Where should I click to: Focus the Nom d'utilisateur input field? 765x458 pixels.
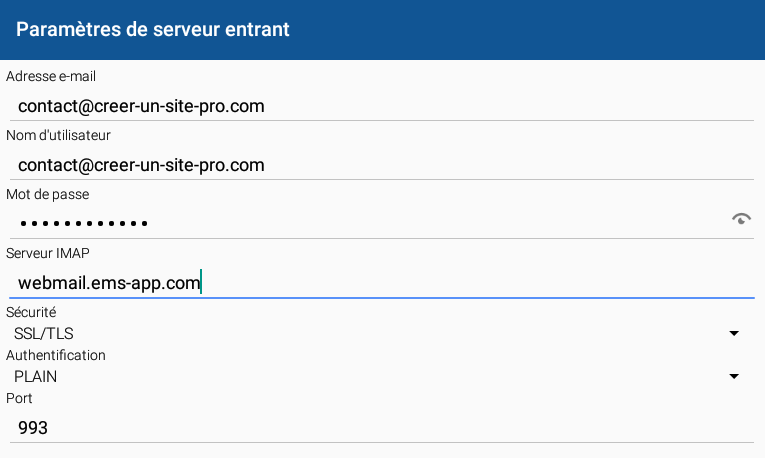pyautogui.click(x=382, y=165)
